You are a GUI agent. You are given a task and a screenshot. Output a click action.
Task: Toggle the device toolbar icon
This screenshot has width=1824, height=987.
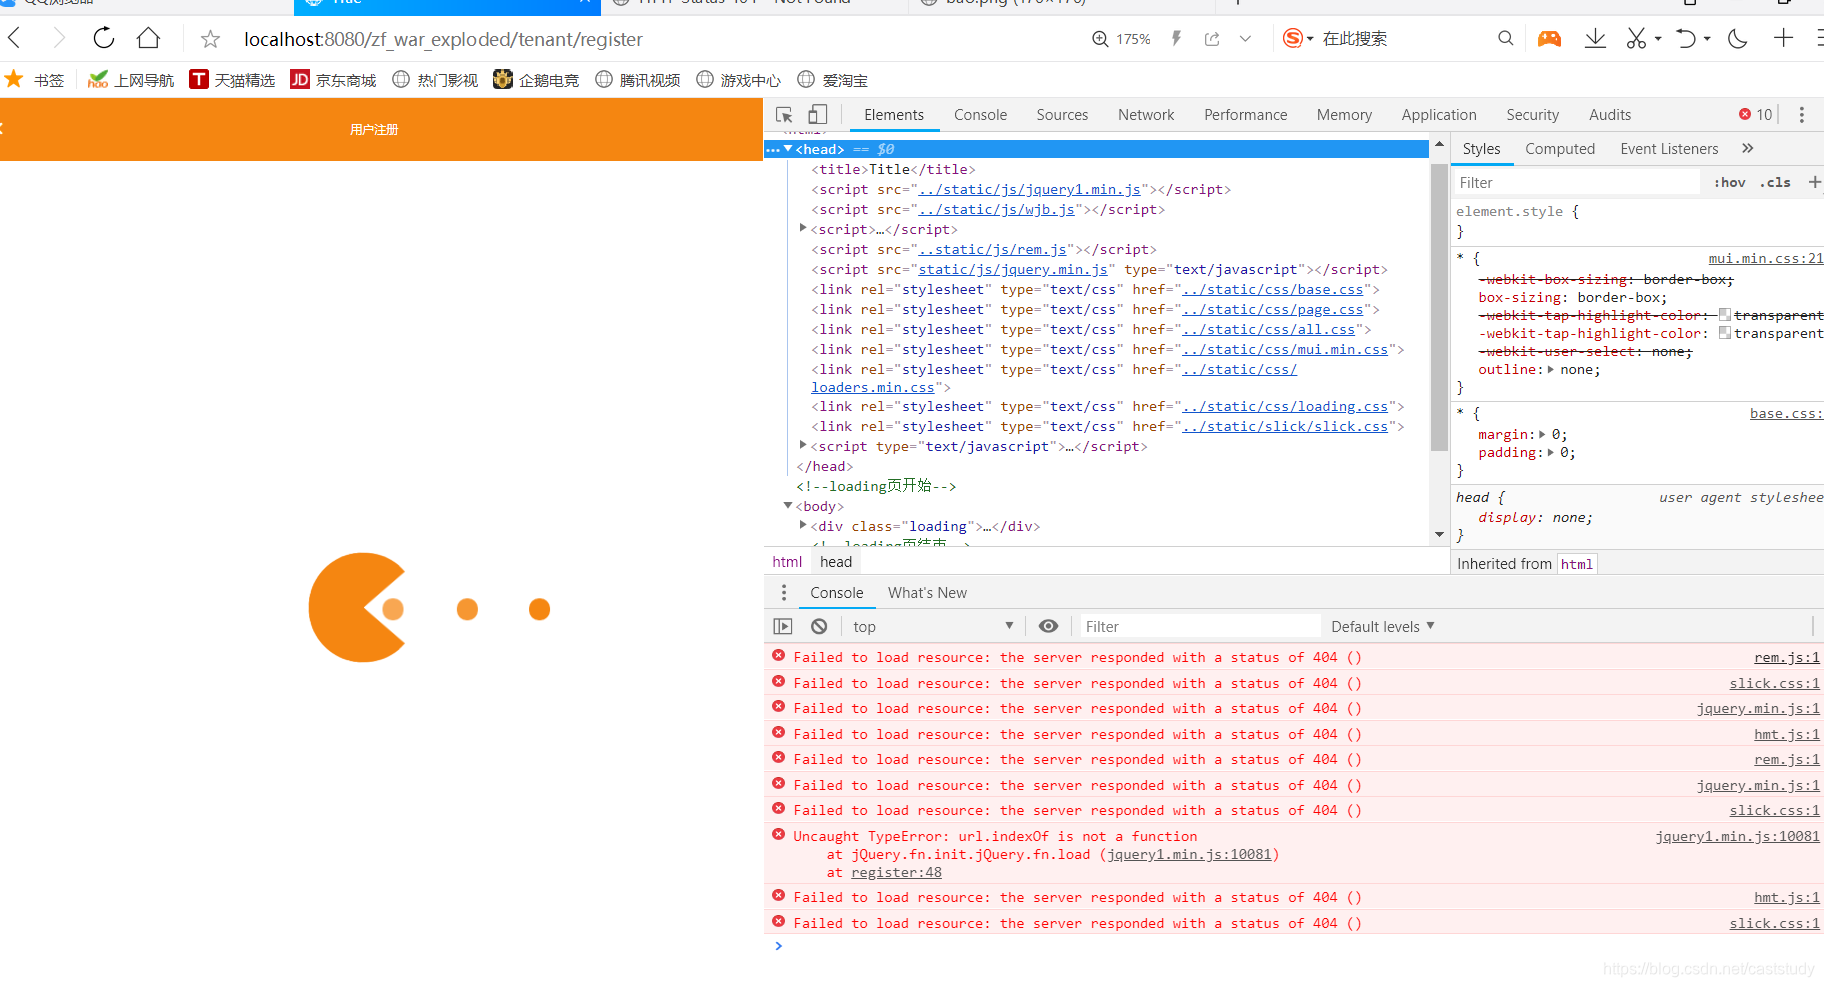(x=818, y=115)
